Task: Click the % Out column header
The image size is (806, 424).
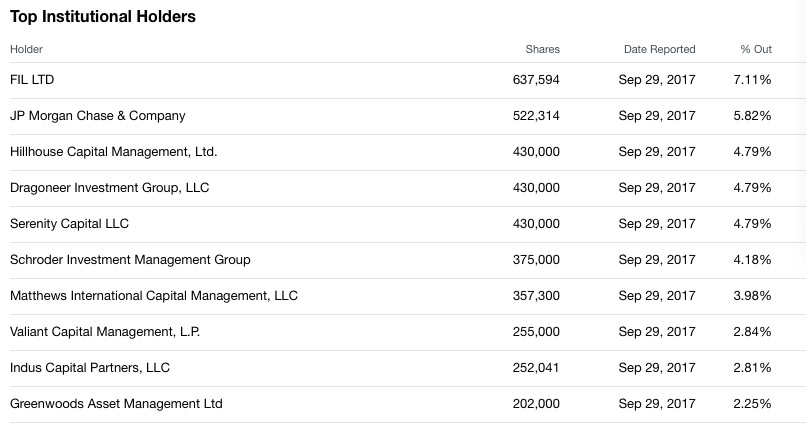Action: 755,49
